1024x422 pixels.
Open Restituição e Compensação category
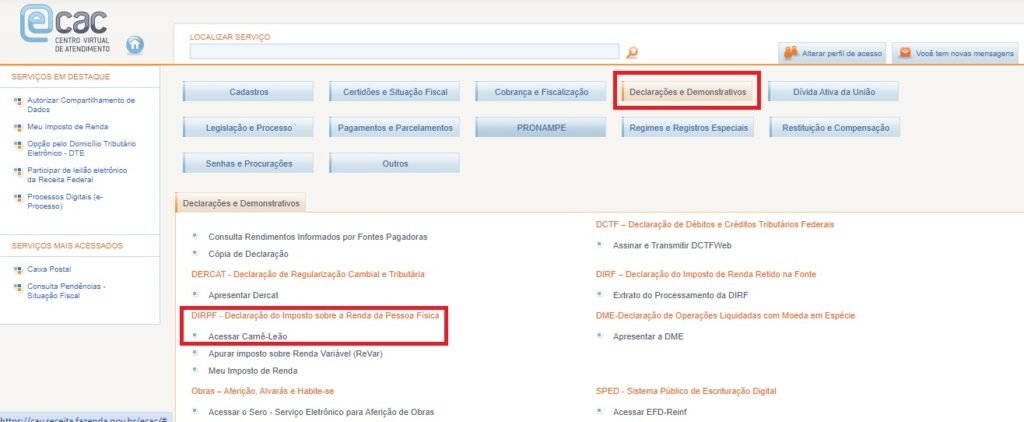point(835,128)
